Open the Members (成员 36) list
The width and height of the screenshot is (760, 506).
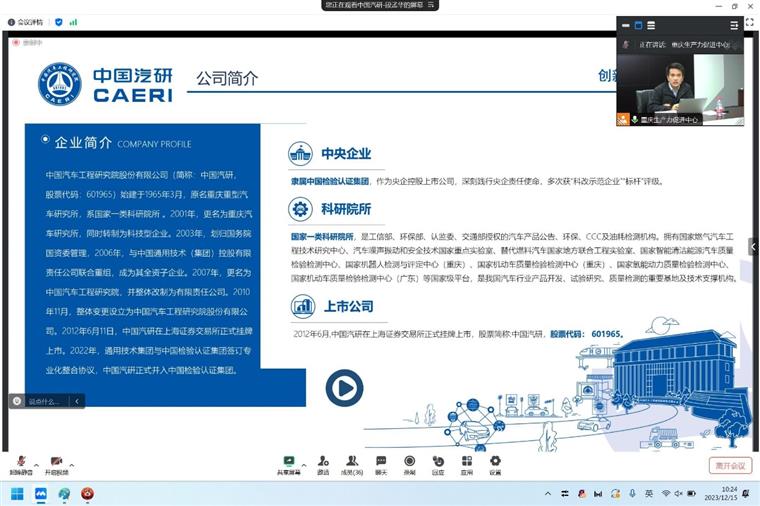[352, 465]
